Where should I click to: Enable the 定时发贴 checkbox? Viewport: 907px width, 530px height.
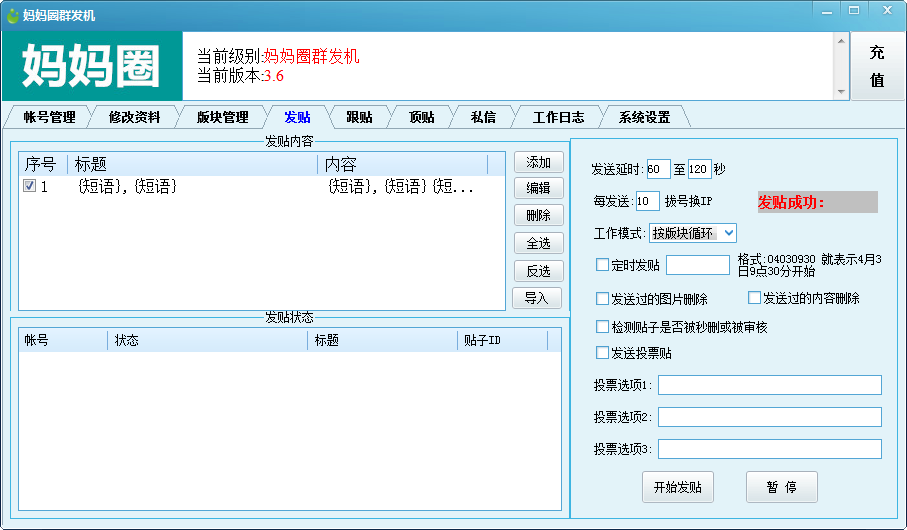point(602,265)
